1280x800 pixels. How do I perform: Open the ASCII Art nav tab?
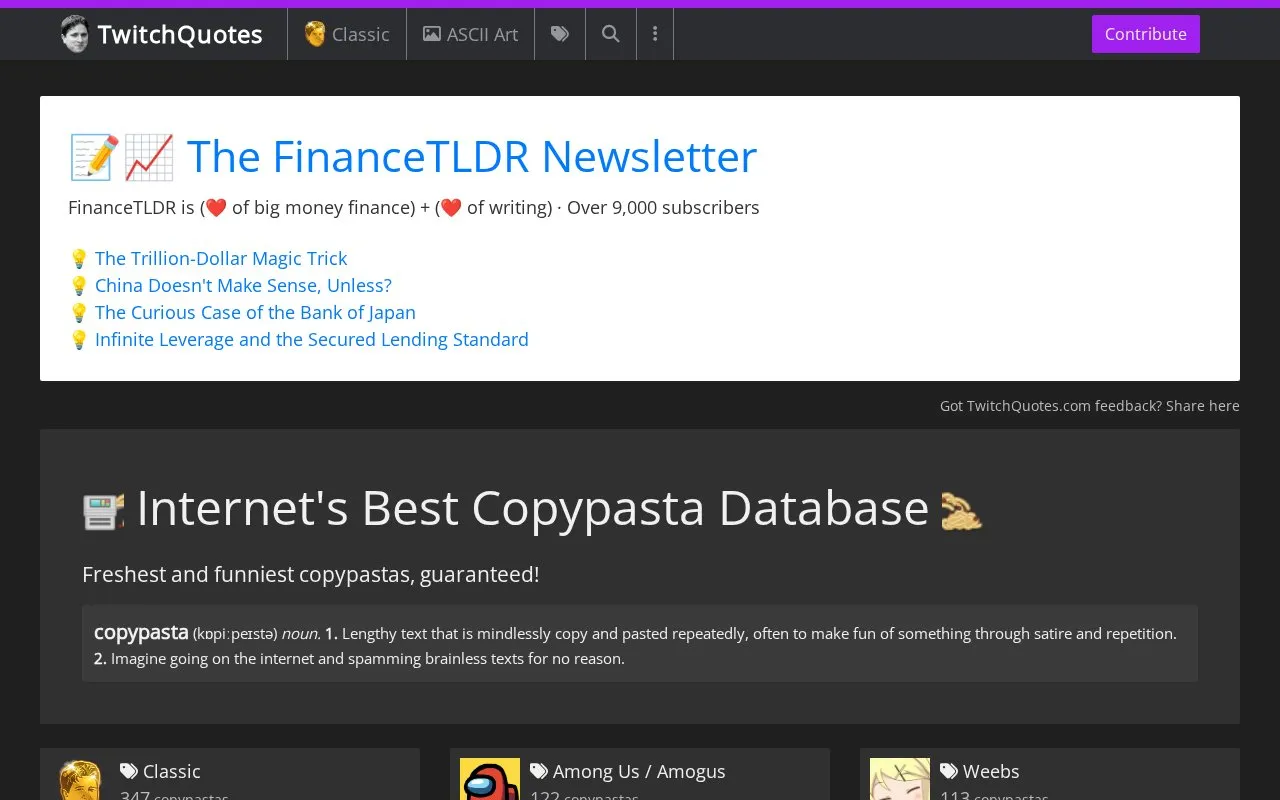pyautogui.click(x=471, y=34)
